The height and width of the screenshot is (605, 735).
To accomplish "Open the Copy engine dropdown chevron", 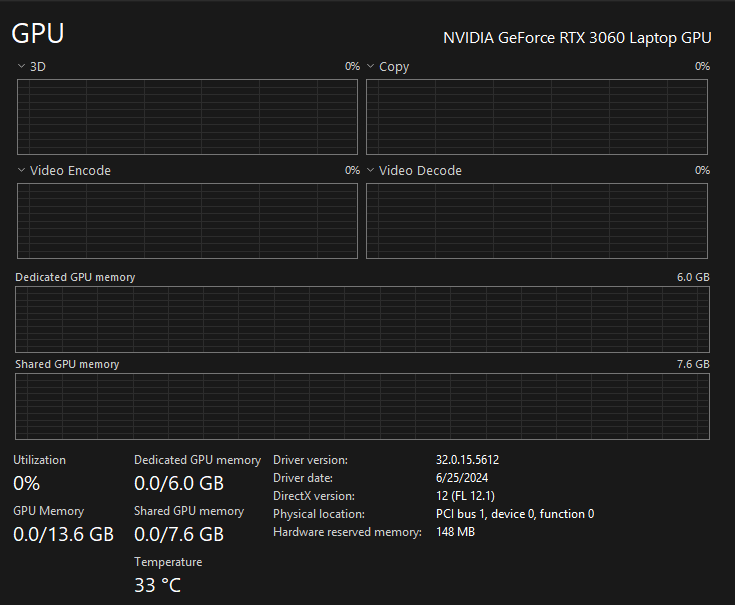I will click(x=370, y=67).
